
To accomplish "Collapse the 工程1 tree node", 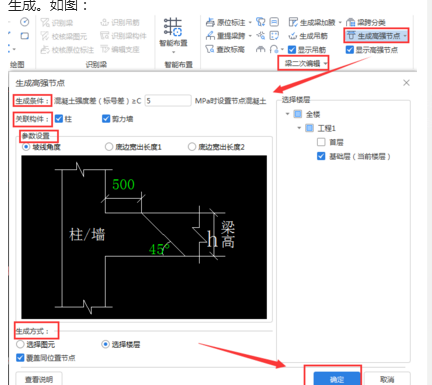I will pyautogui.click(x=299, y=128).
